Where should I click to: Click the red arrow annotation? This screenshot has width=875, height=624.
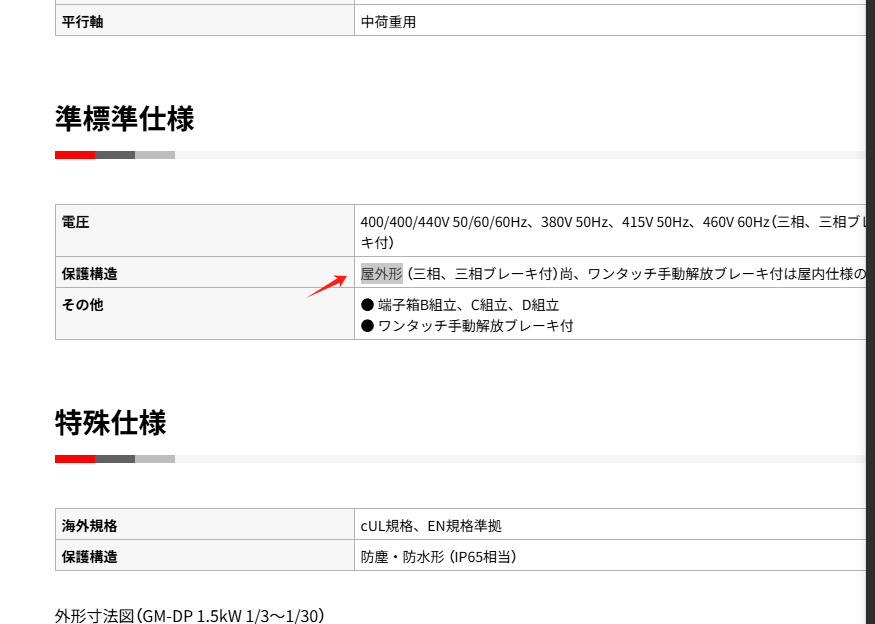326,286
